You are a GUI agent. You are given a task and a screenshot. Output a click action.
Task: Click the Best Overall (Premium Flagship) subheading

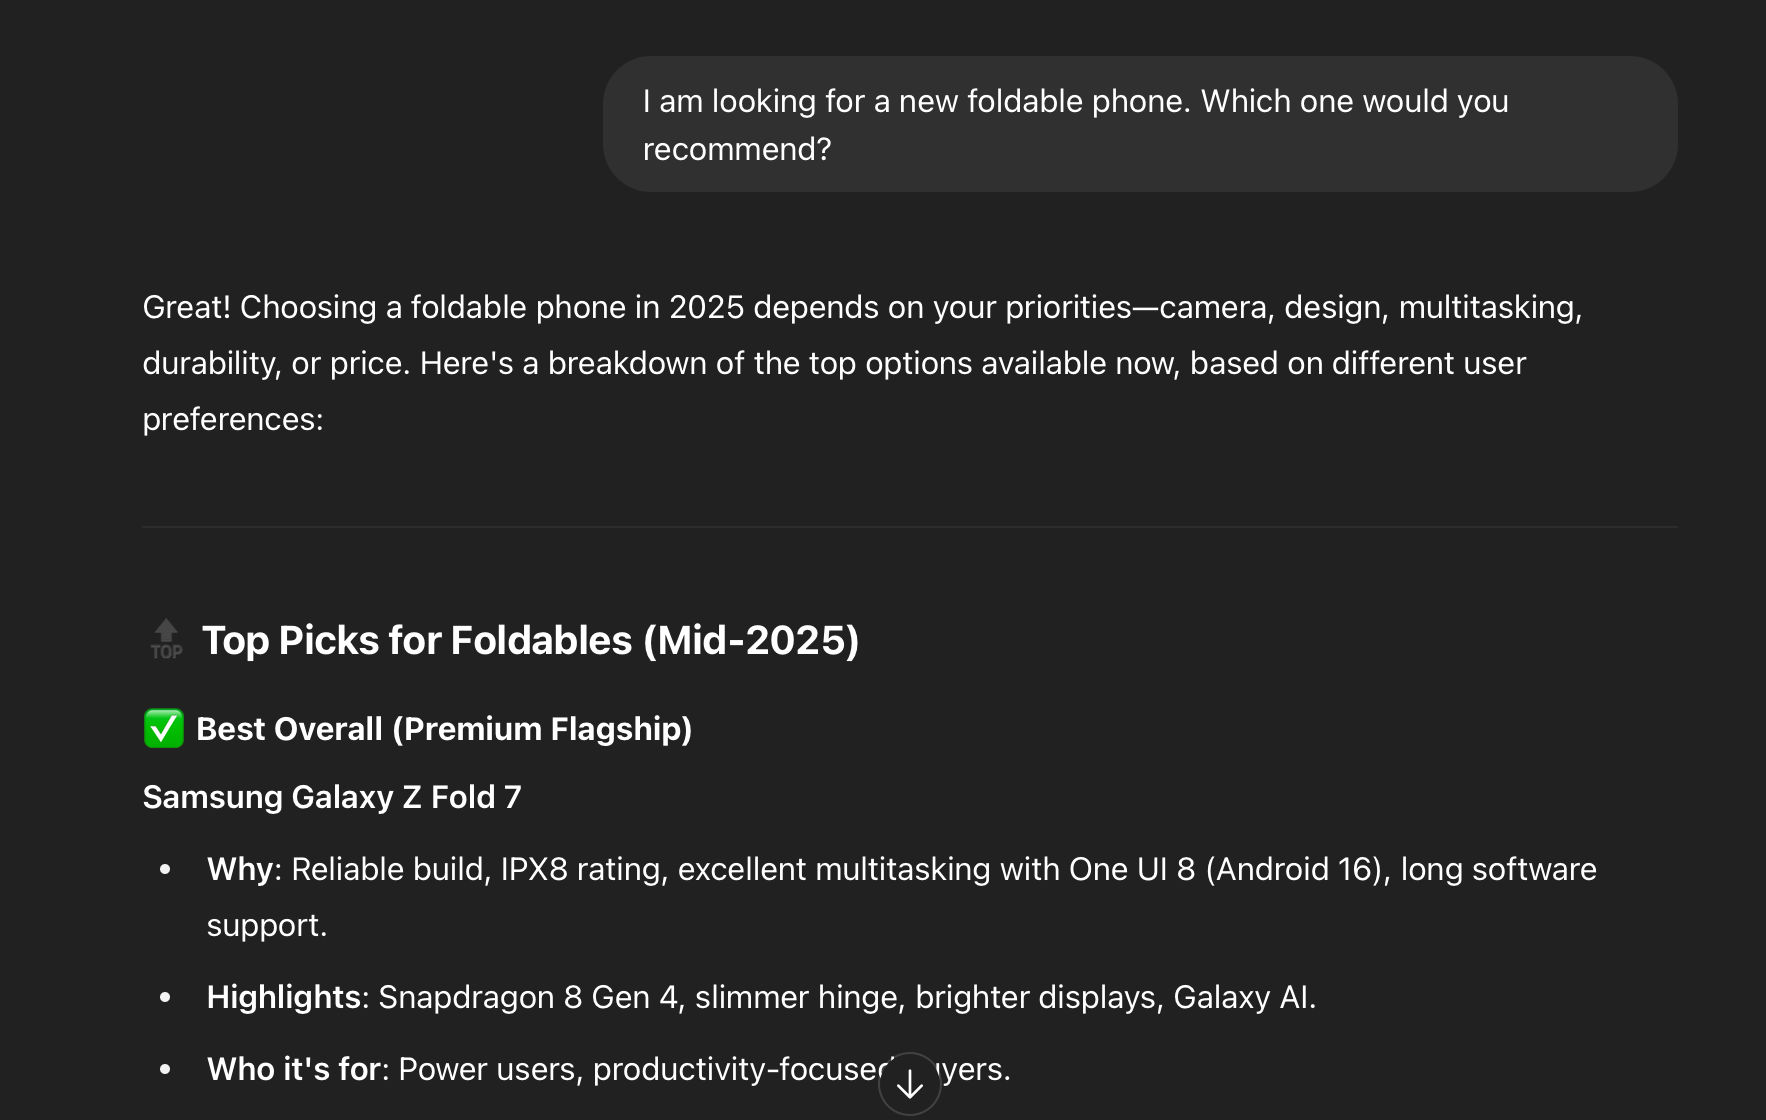pyautogui.click(x=444, y=729)
